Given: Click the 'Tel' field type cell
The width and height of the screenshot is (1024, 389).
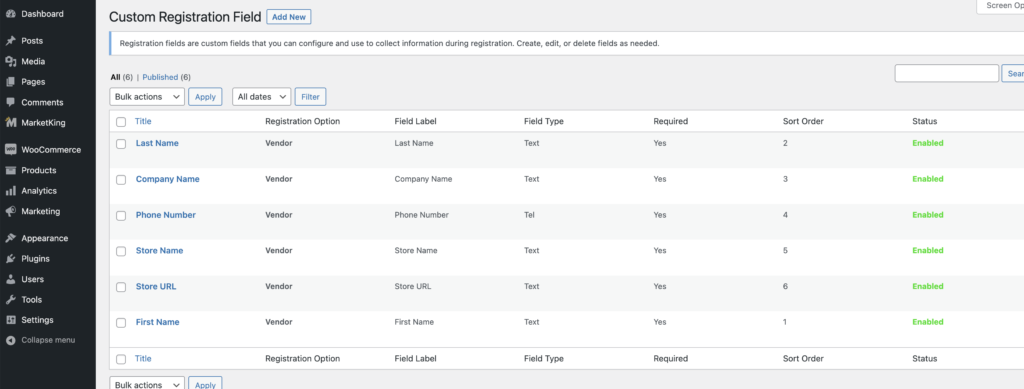Looking at the screenshot, I should [x=530, y=215].
